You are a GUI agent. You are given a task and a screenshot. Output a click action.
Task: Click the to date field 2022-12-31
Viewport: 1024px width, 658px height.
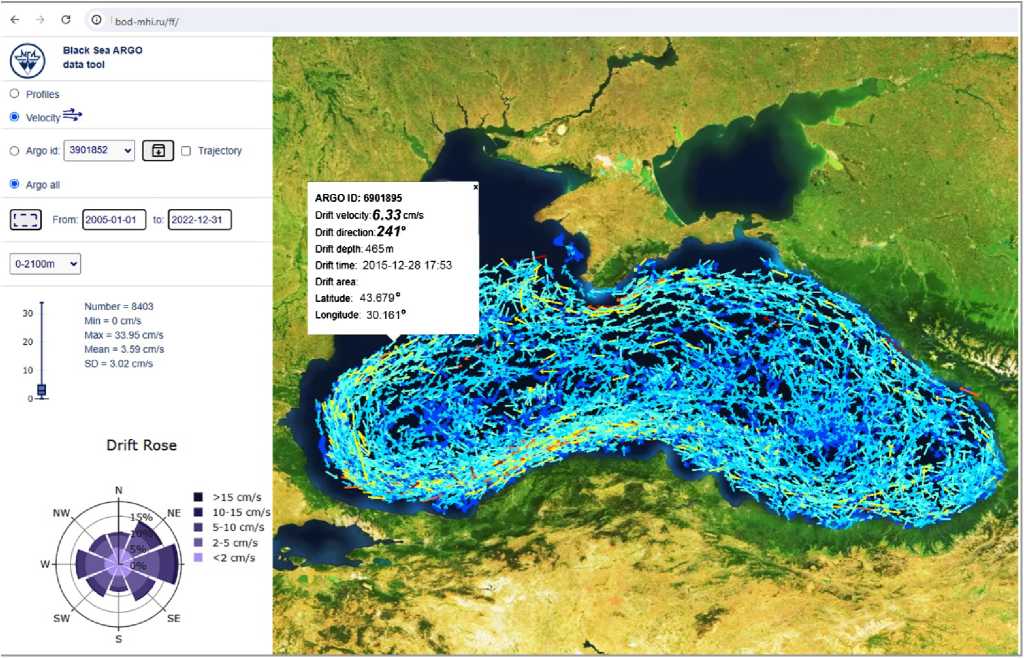click(199, 219)
